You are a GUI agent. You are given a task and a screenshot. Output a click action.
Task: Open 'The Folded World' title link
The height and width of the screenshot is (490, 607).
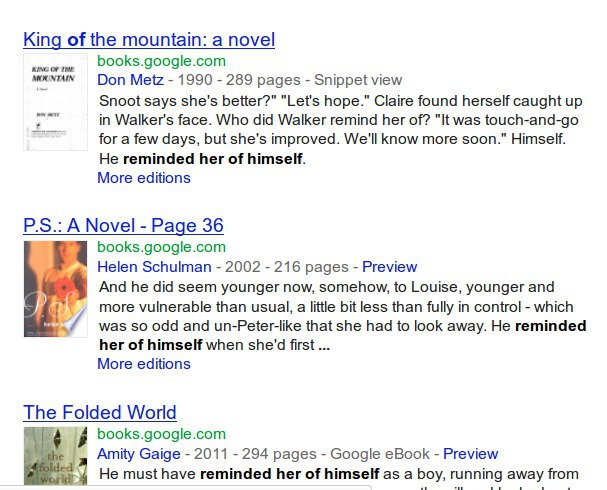click(x=99, y=413)
